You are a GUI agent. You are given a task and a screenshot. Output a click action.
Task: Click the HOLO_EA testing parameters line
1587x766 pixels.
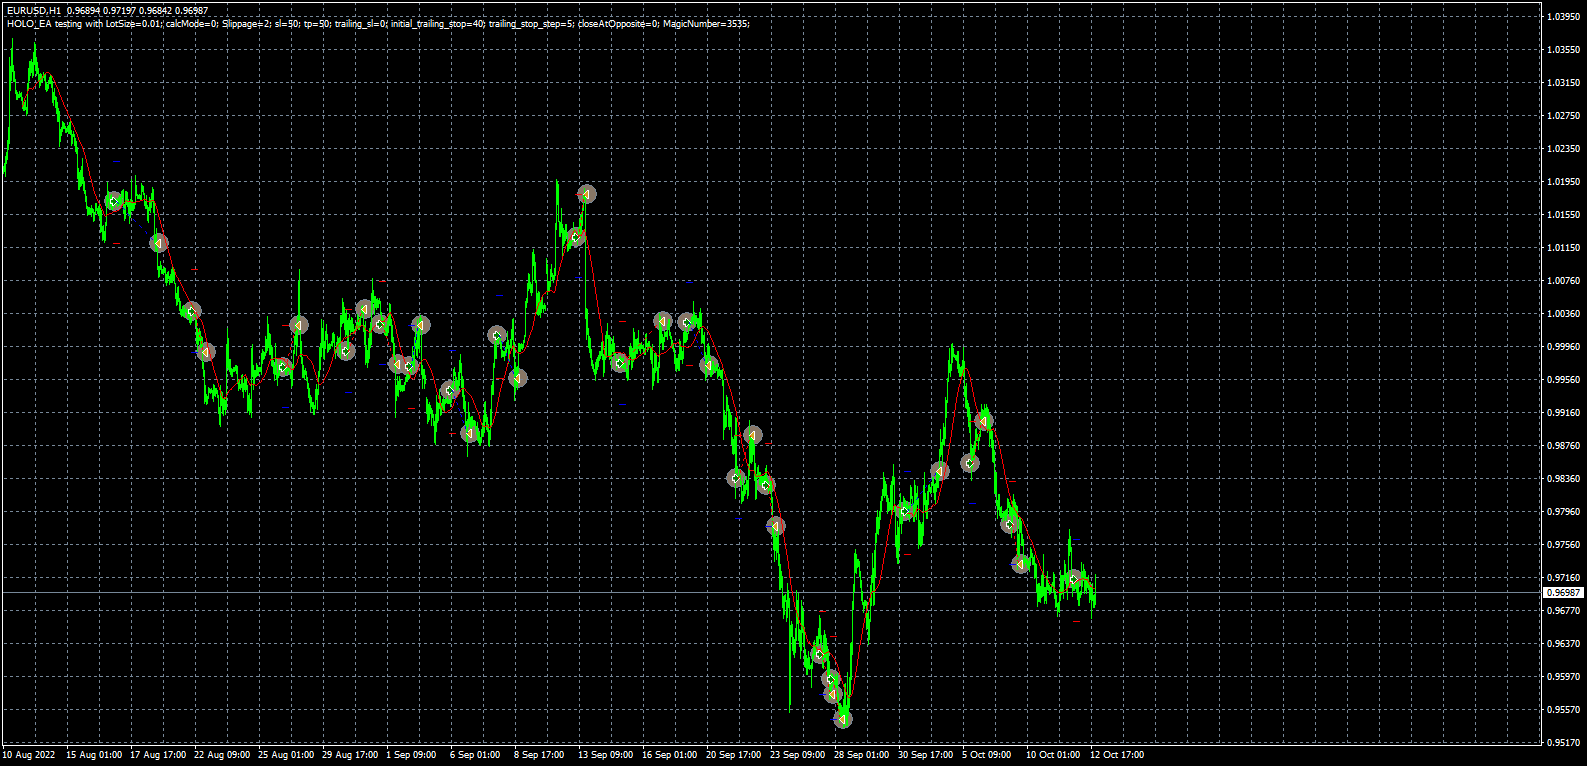coord(378,23)
